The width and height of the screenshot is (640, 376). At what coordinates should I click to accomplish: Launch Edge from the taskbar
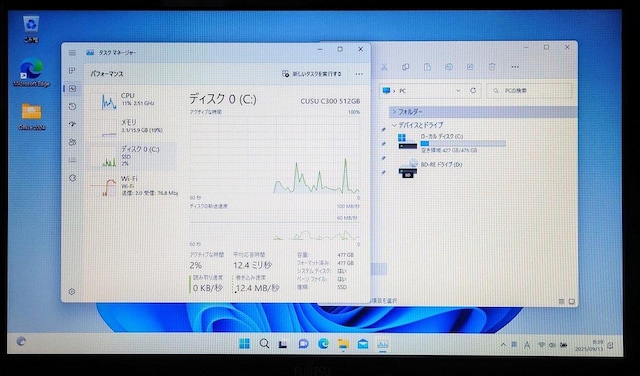click(323, 344)
